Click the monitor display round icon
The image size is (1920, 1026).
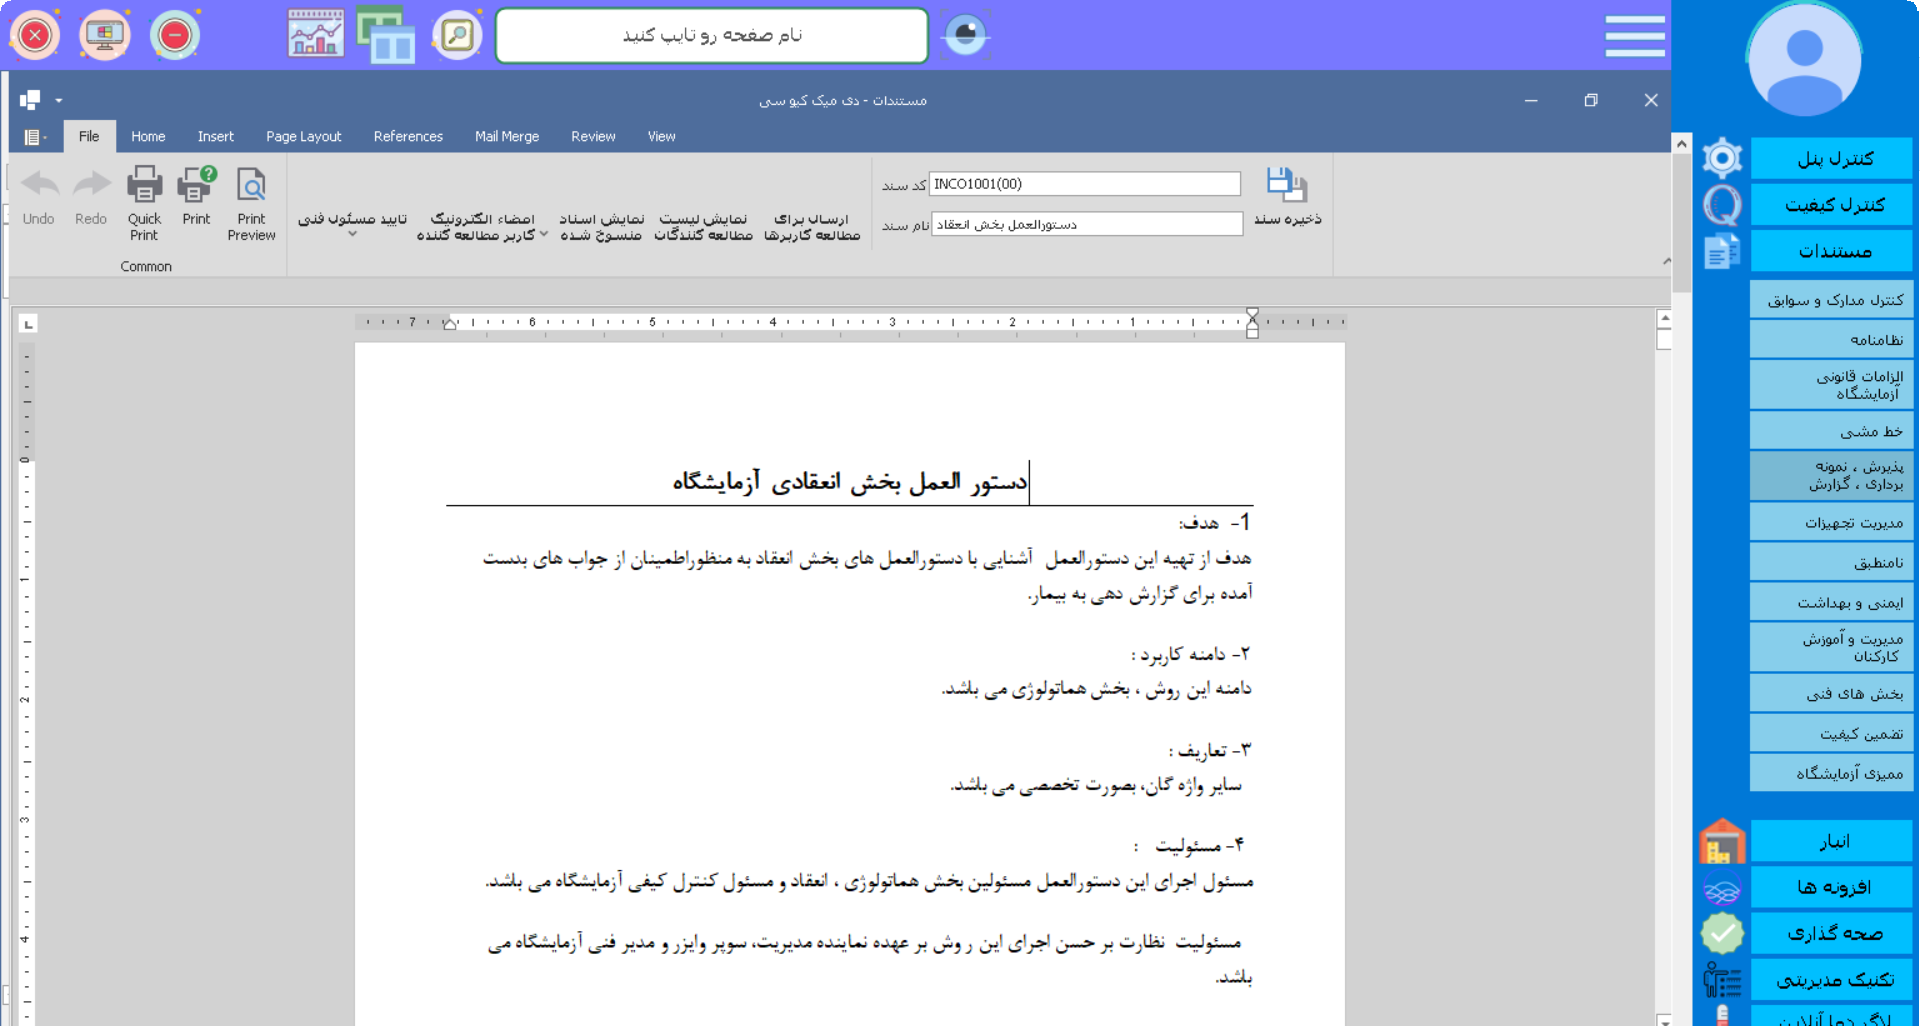105,35
